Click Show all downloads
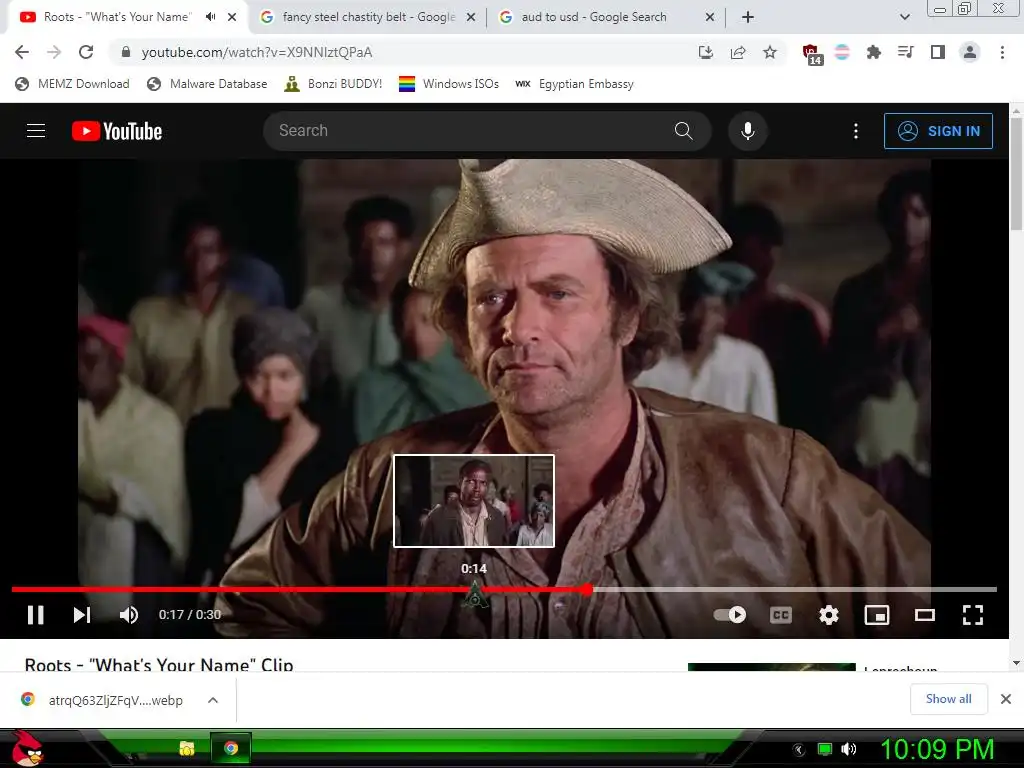Viewport: 1024px width, 768px height. (x=948, y=699)
